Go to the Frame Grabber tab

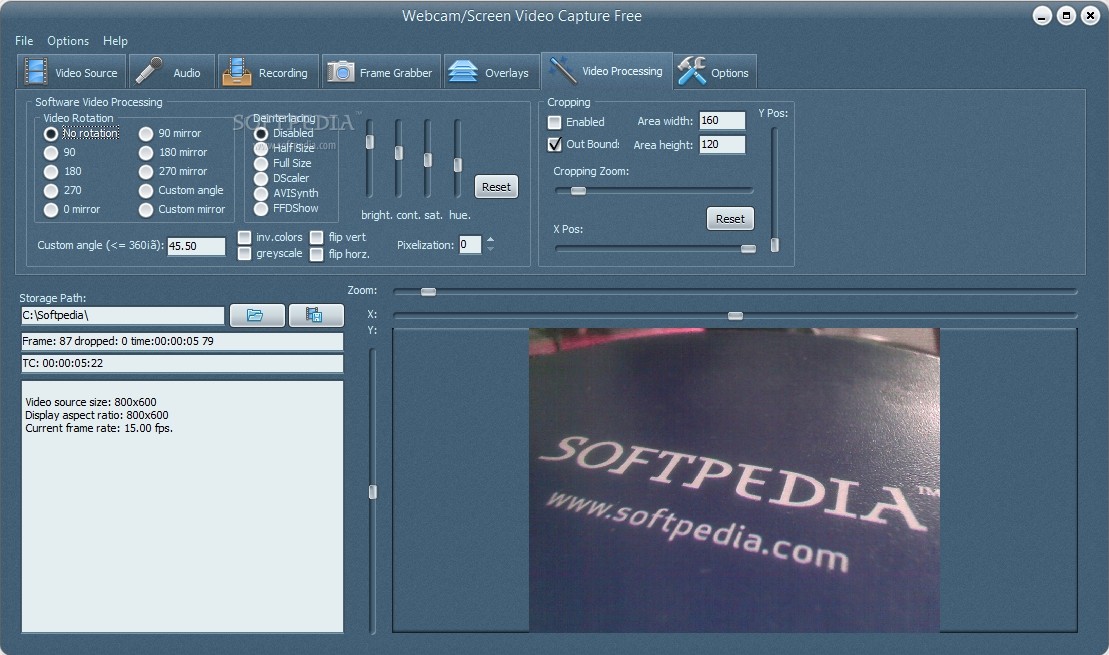point(381,72)
